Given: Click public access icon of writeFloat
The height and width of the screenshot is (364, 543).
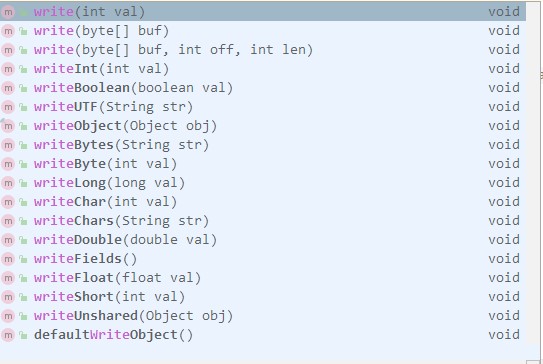Looking at the screenshot, I should tap(24, 278).
